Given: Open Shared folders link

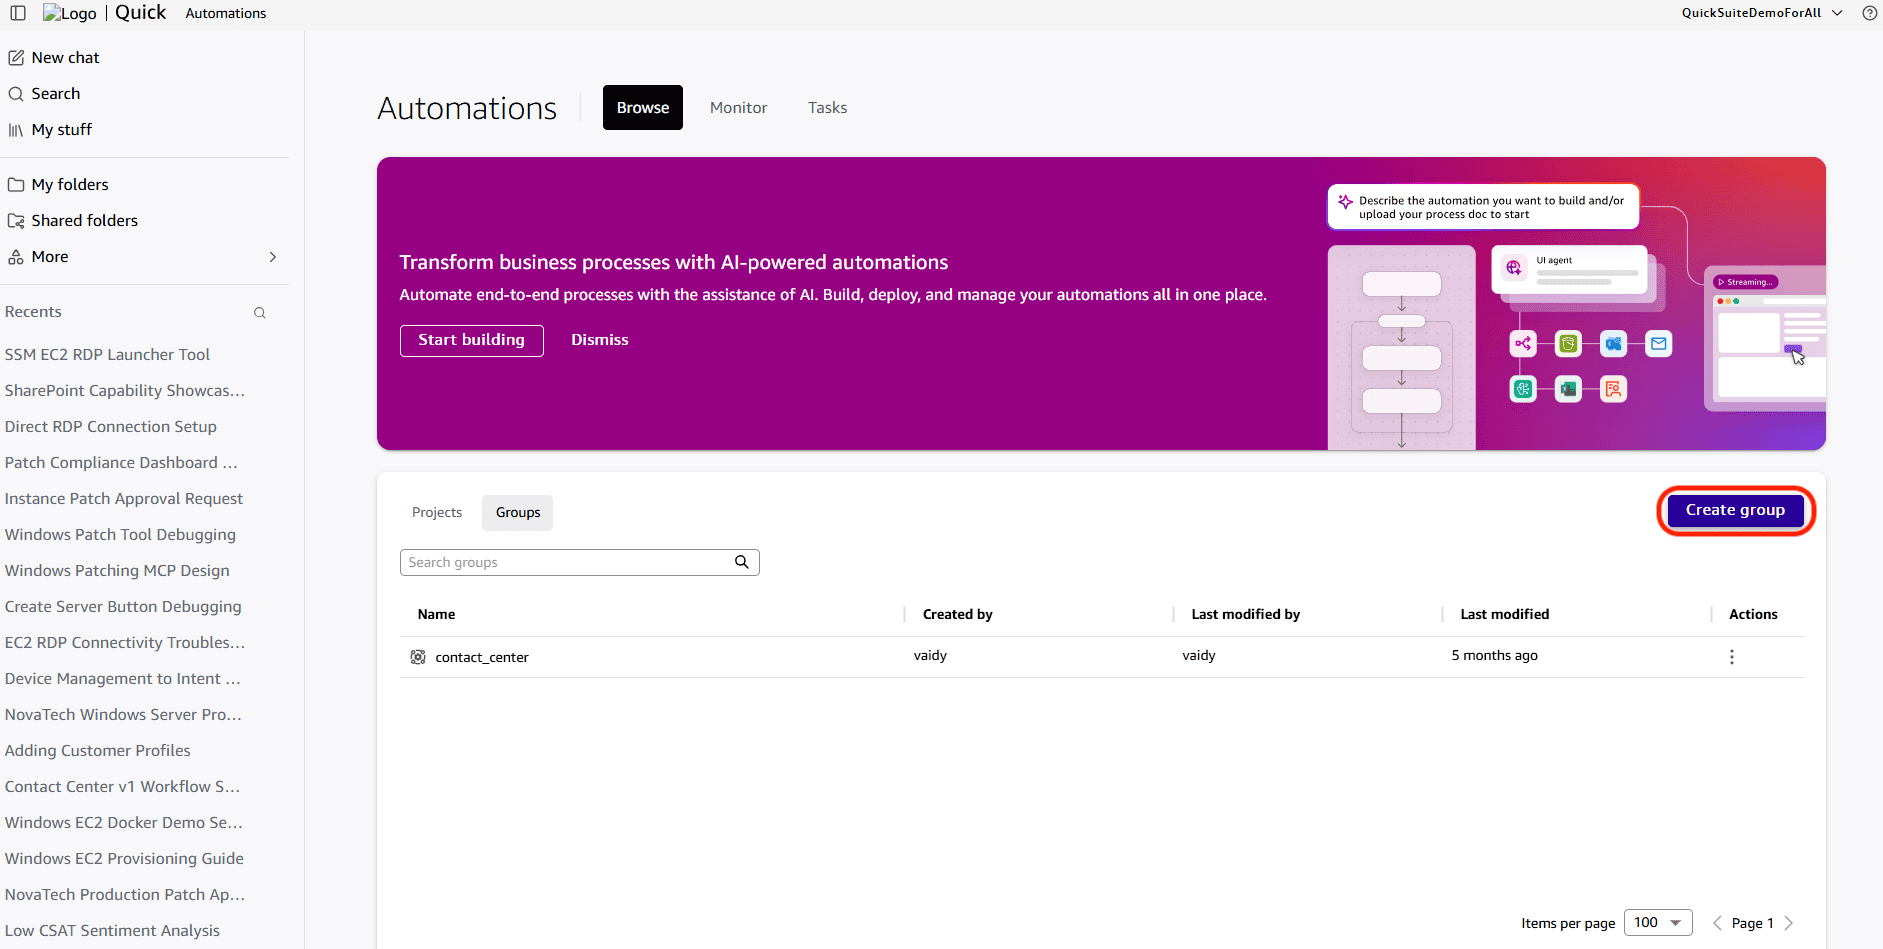Looking at the screenshot, I should tap(85, 221).
